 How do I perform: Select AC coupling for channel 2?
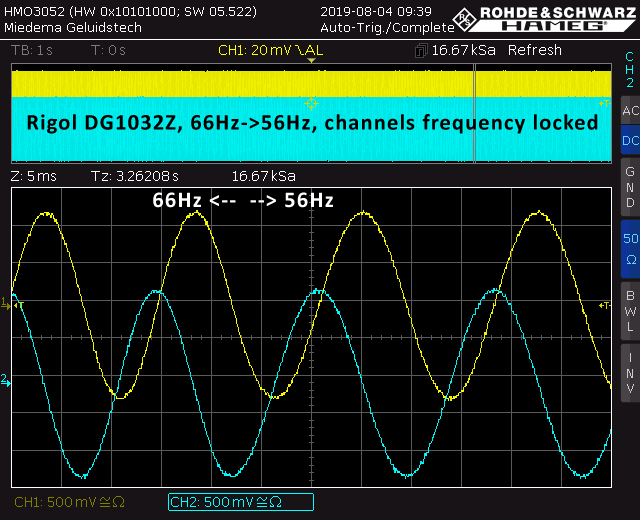(x=631, y=110)
